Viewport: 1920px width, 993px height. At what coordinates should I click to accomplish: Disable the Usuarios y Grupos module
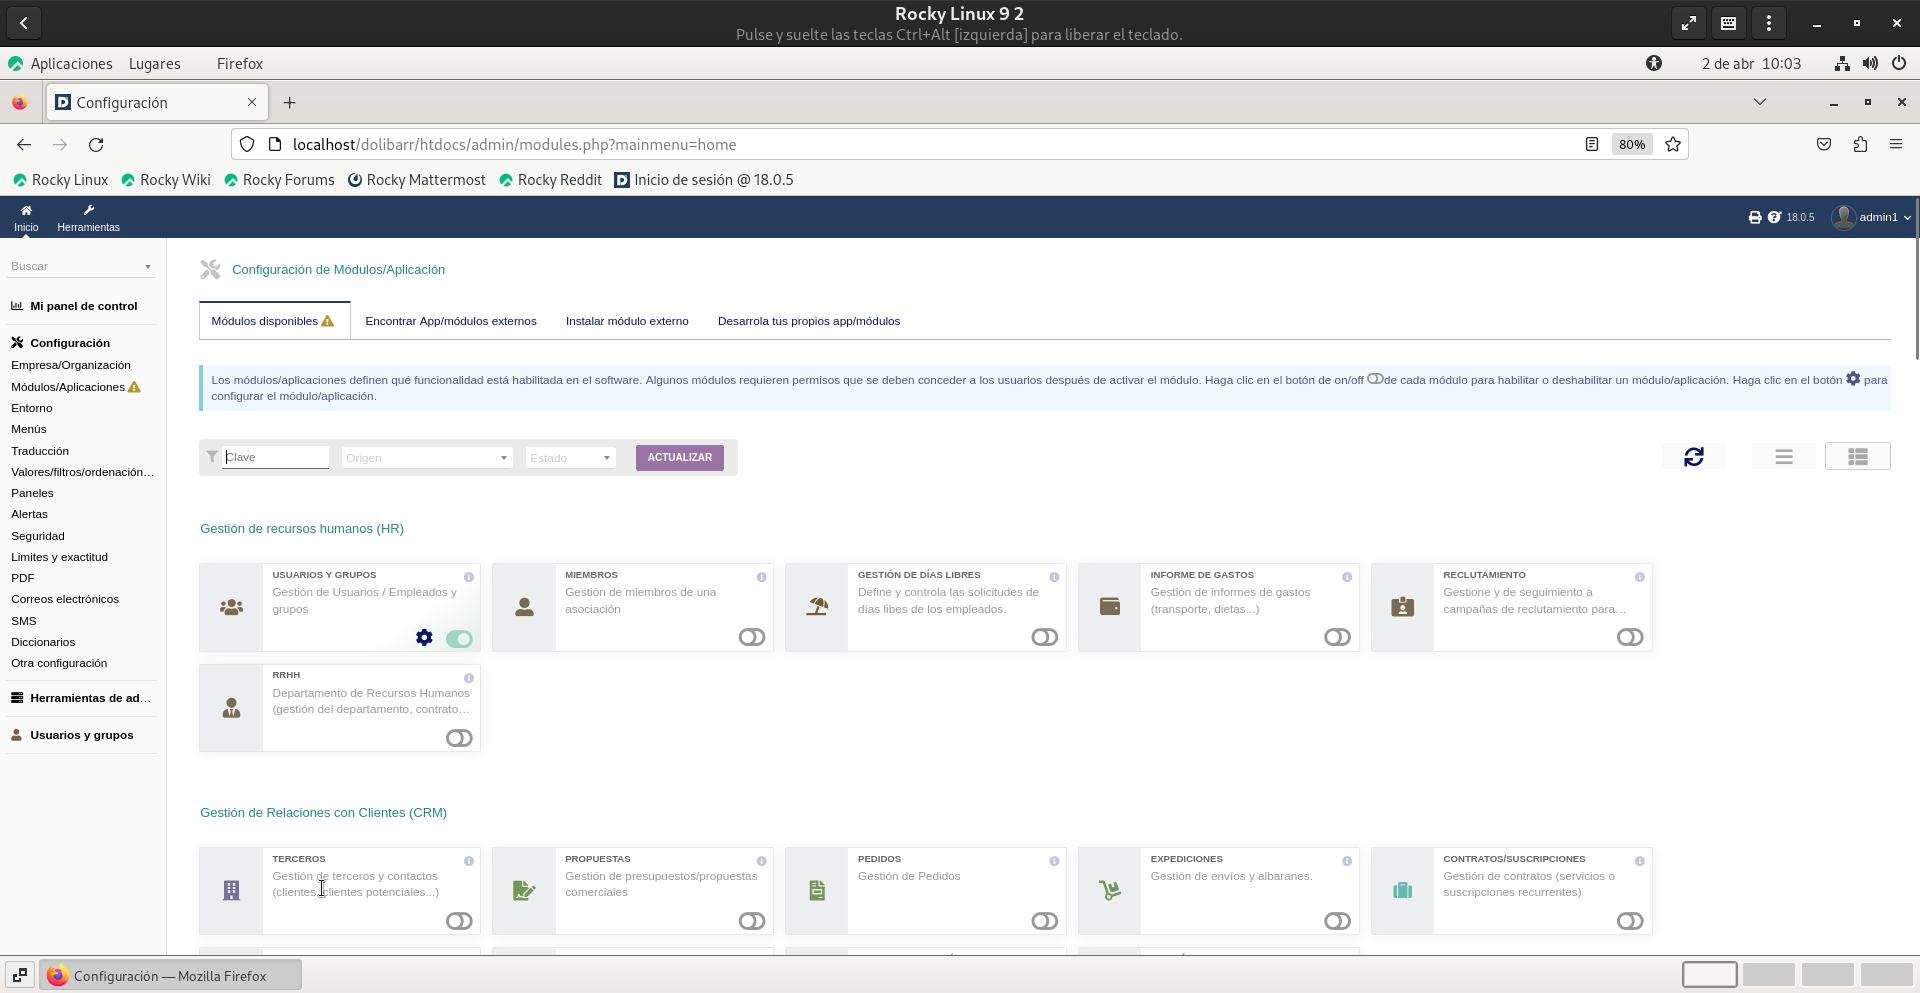click(x=459, y=638)
